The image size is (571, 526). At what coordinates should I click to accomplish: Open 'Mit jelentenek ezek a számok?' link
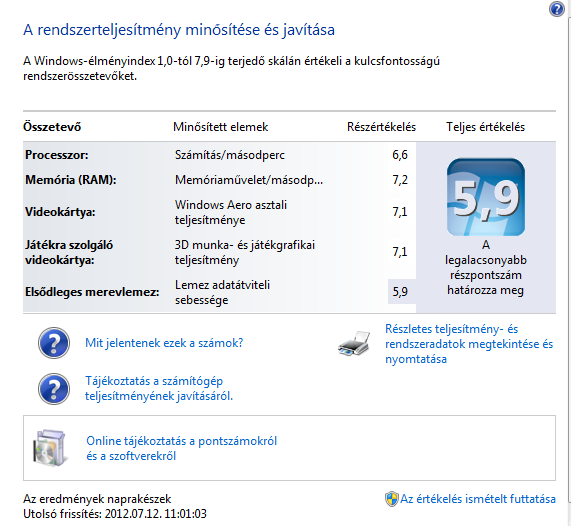click(x=164, y=343)
